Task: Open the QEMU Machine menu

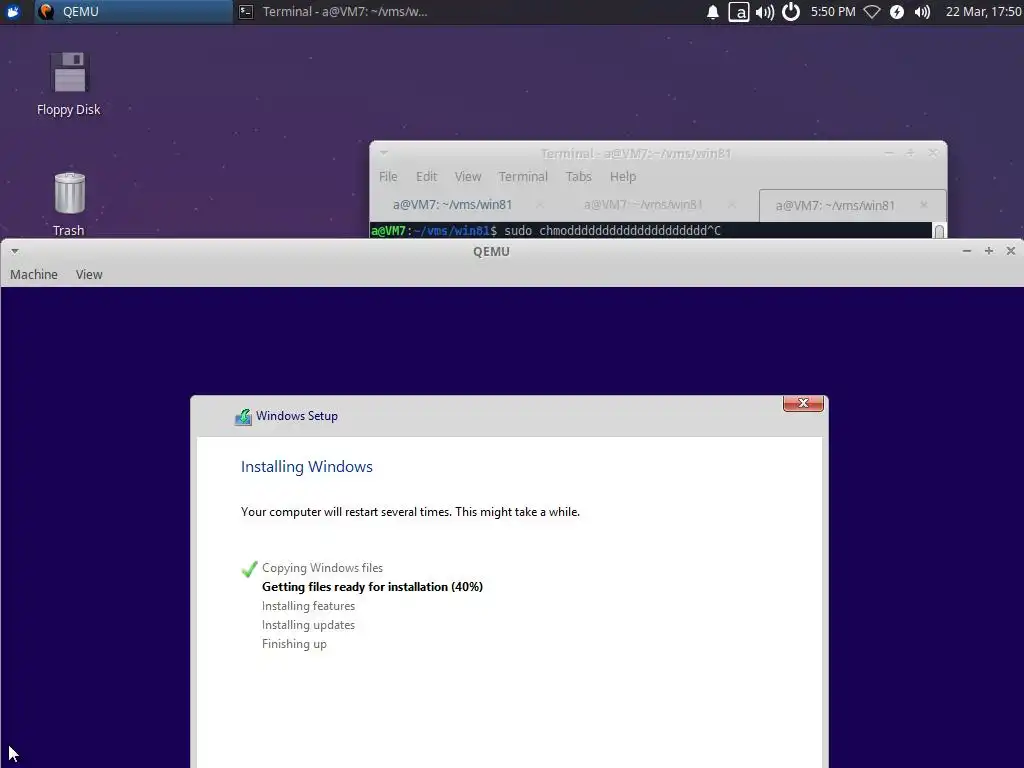Action: (34, 275)
